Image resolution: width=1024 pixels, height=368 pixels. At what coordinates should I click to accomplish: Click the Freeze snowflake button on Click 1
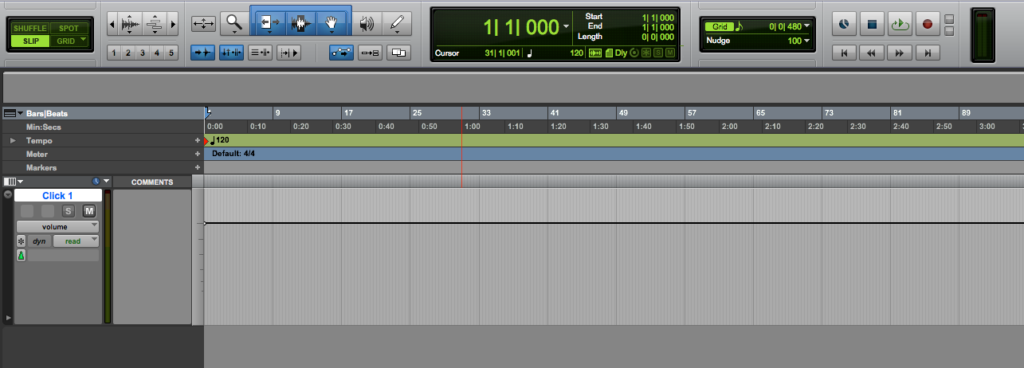coord(21,241)
